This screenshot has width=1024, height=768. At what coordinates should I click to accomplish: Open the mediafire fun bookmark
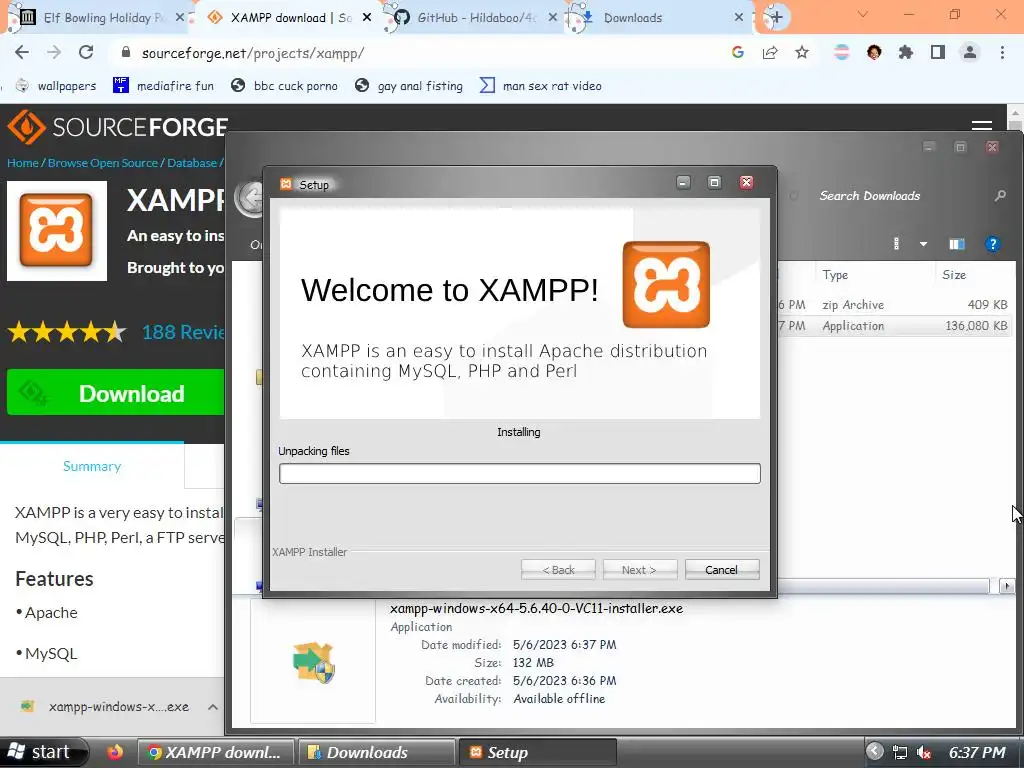pyautogui.click(x=163, y=86)
